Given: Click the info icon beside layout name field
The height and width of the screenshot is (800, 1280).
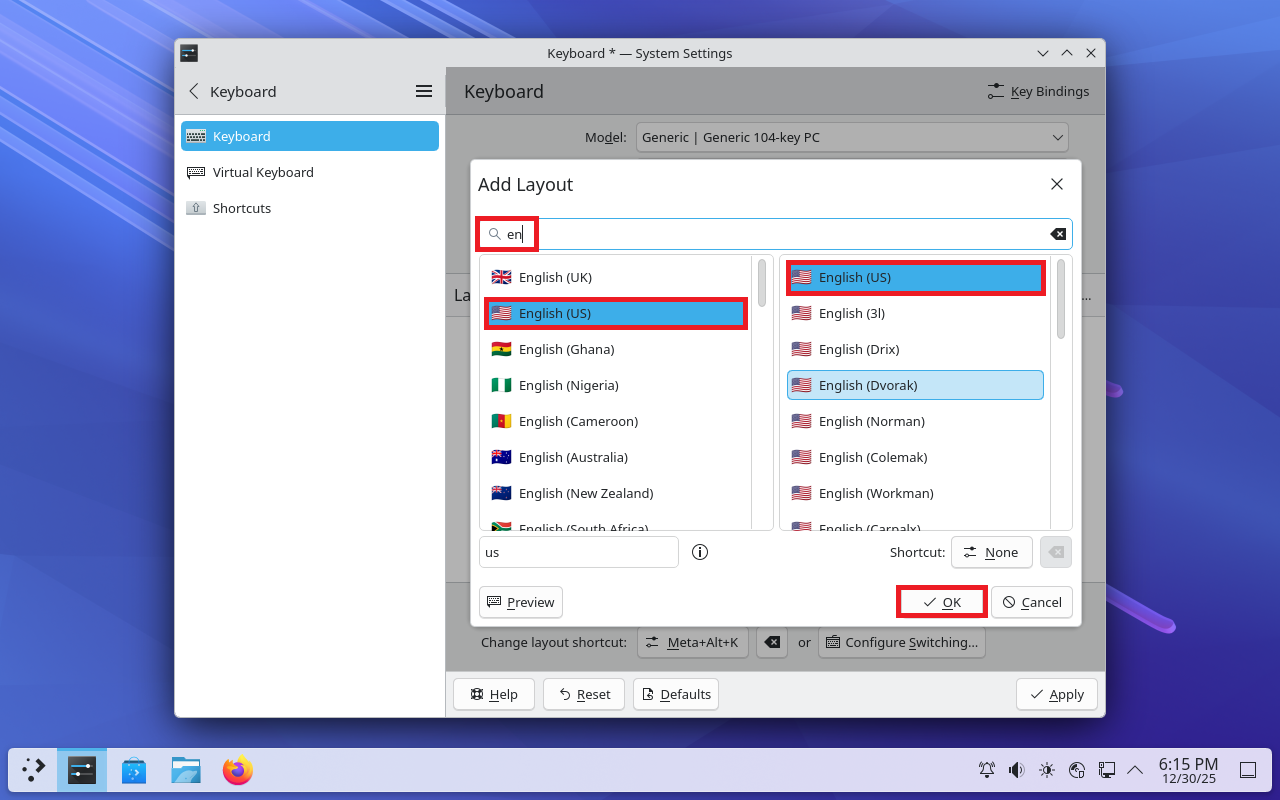Looking at the screenshot, I should pos(700,552).
